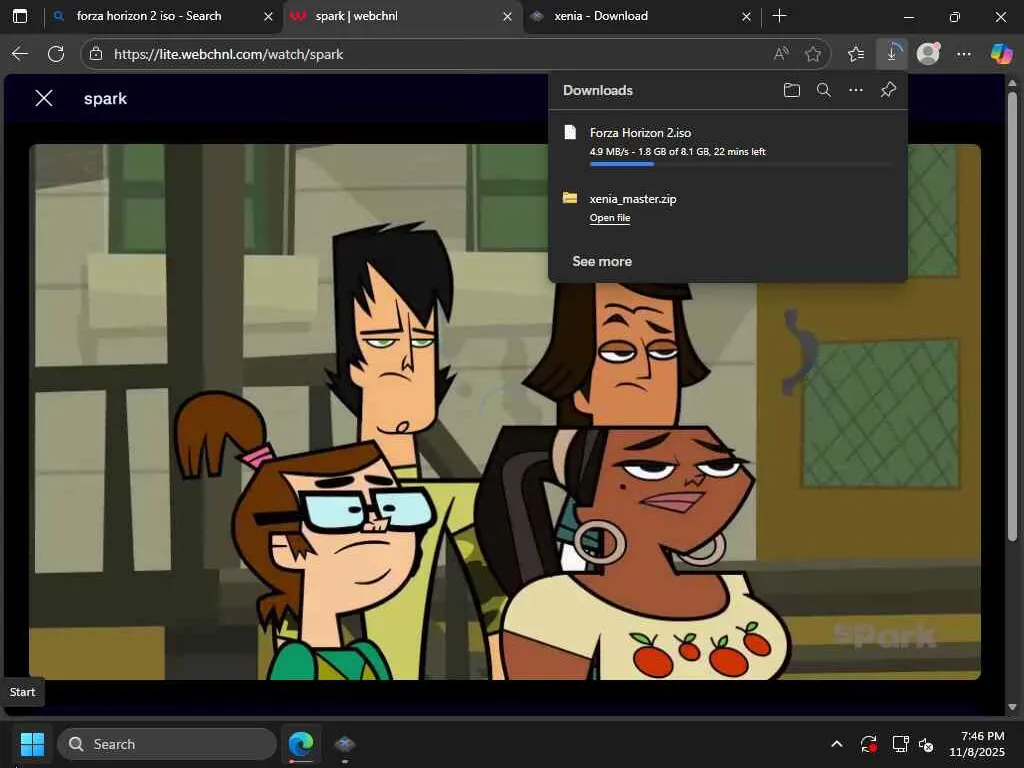
Task: Open the Copilot sidebar icon
Action: click(1001, 54)
